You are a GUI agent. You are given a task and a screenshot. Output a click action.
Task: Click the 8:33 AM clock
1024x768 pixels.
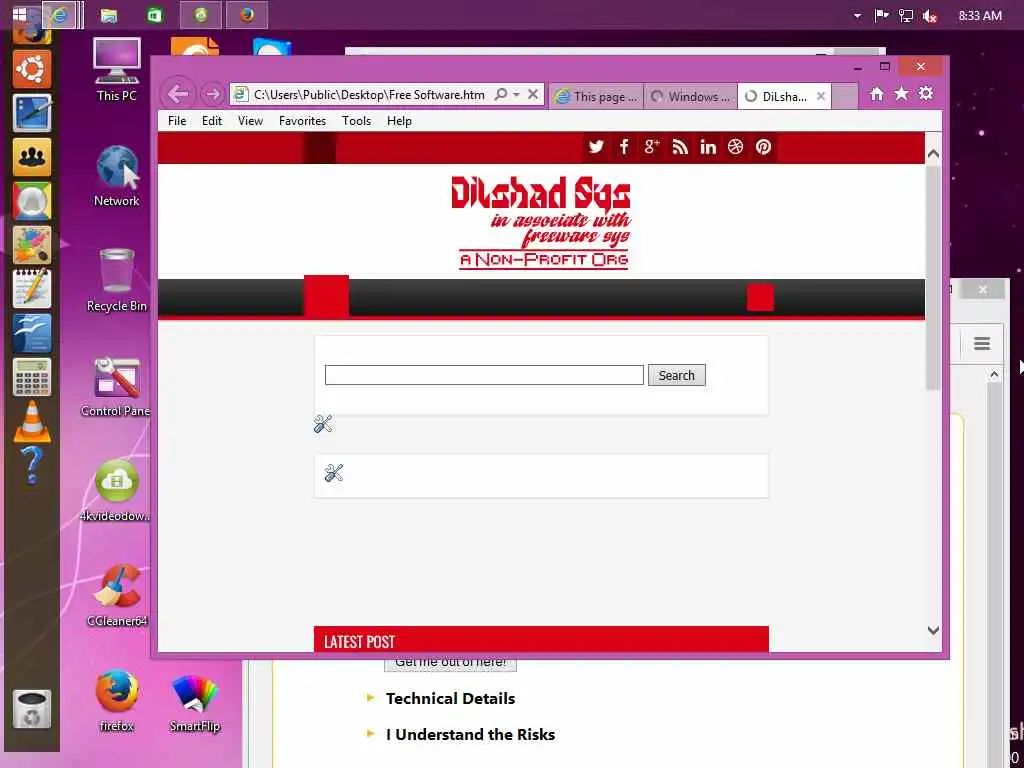tap(980, 16)
